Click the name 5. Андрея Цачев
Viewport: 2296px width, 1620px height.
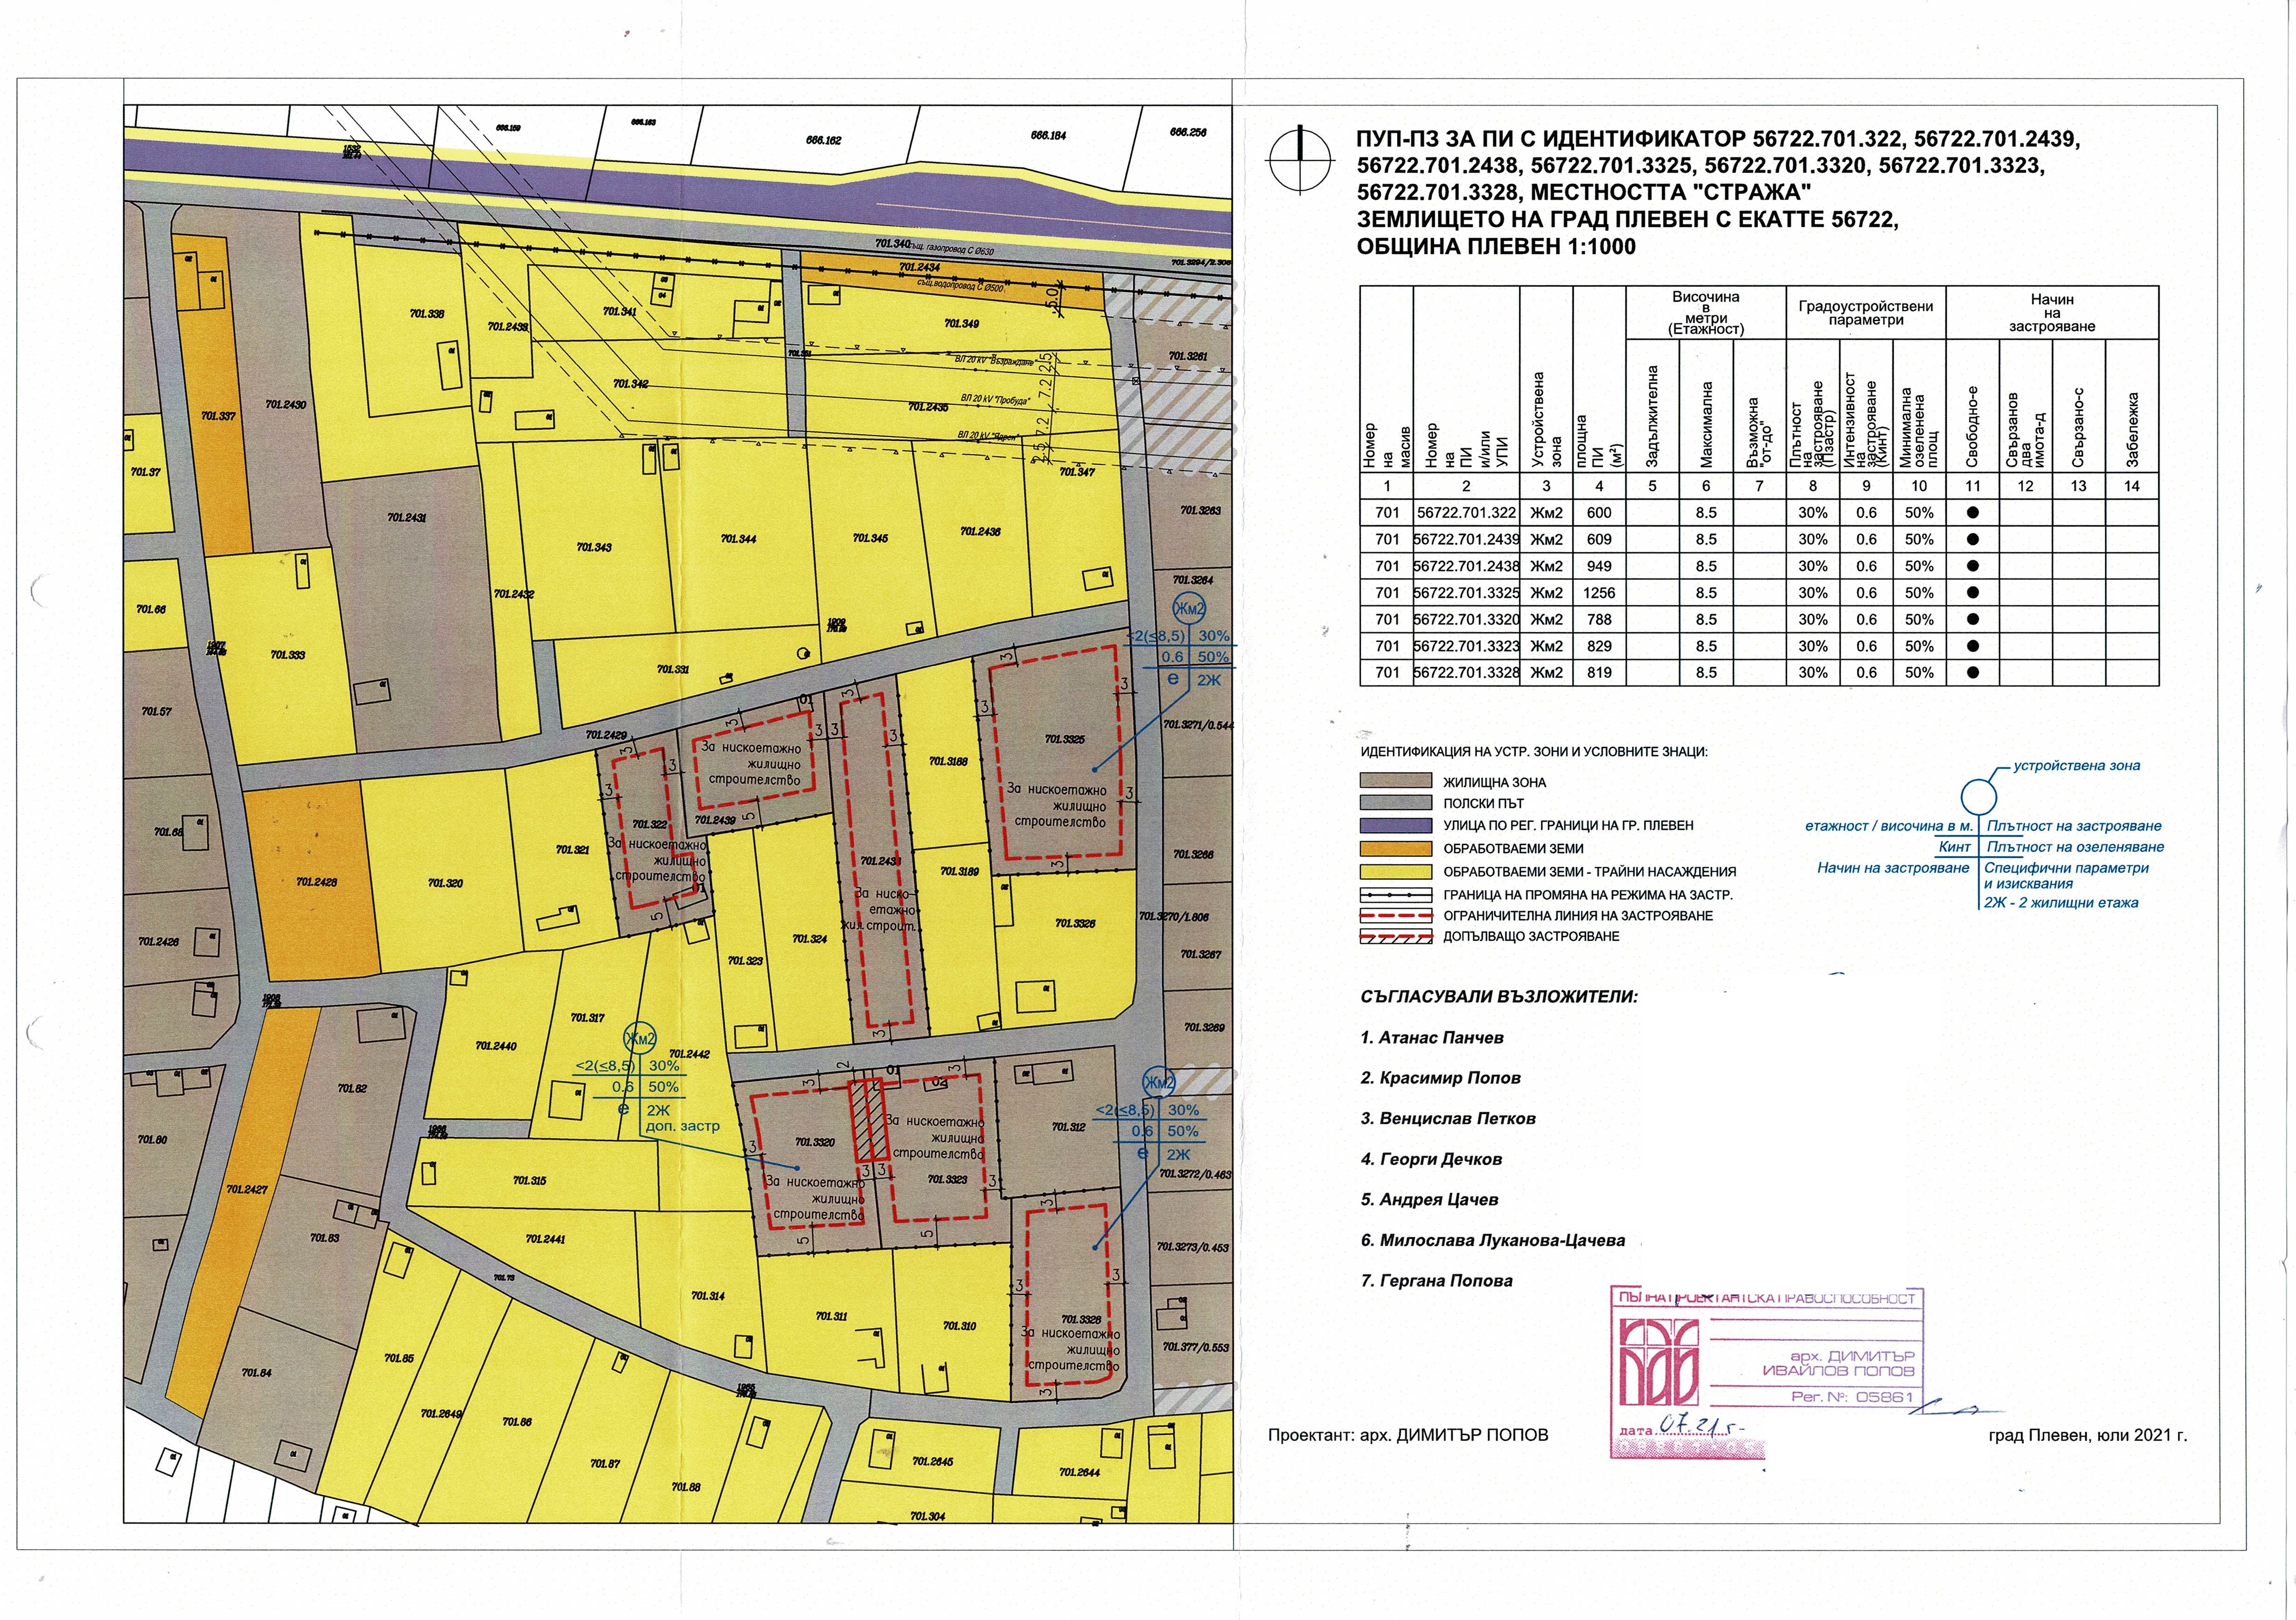[x=1428, y=1200]
